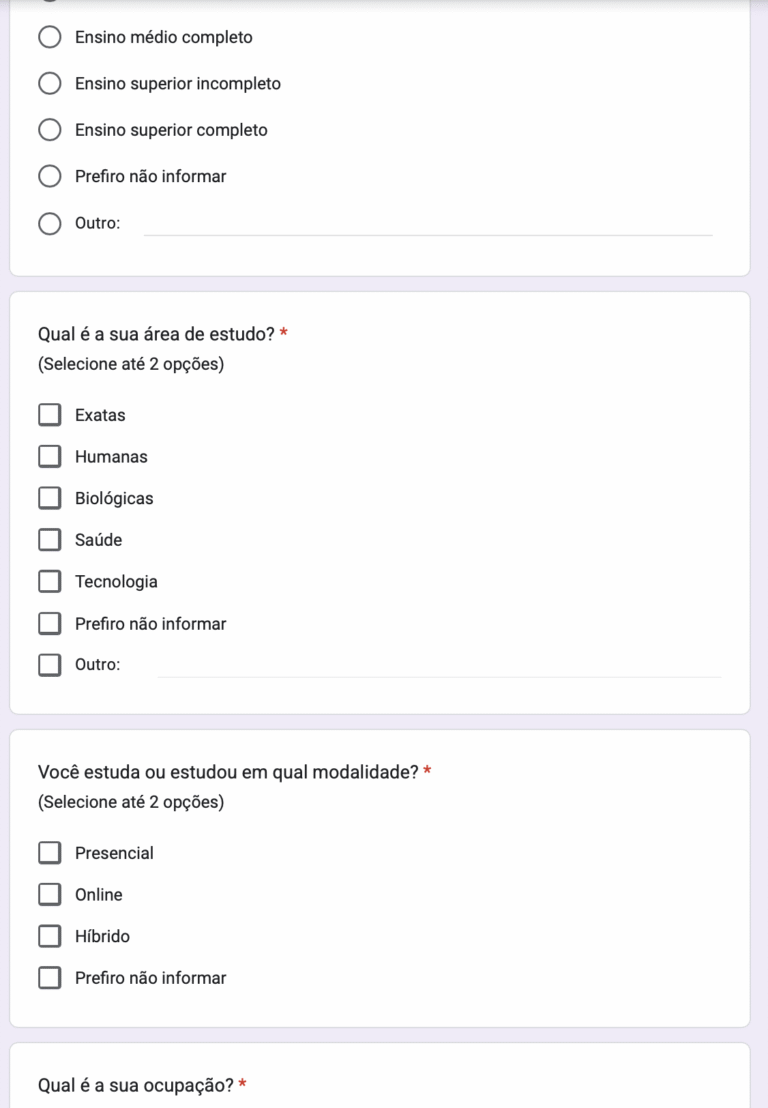Select the Ensino médio completo radio option
Viewport: 768px width, 1108px height.
pyautogui.click(x=49, y=38)
